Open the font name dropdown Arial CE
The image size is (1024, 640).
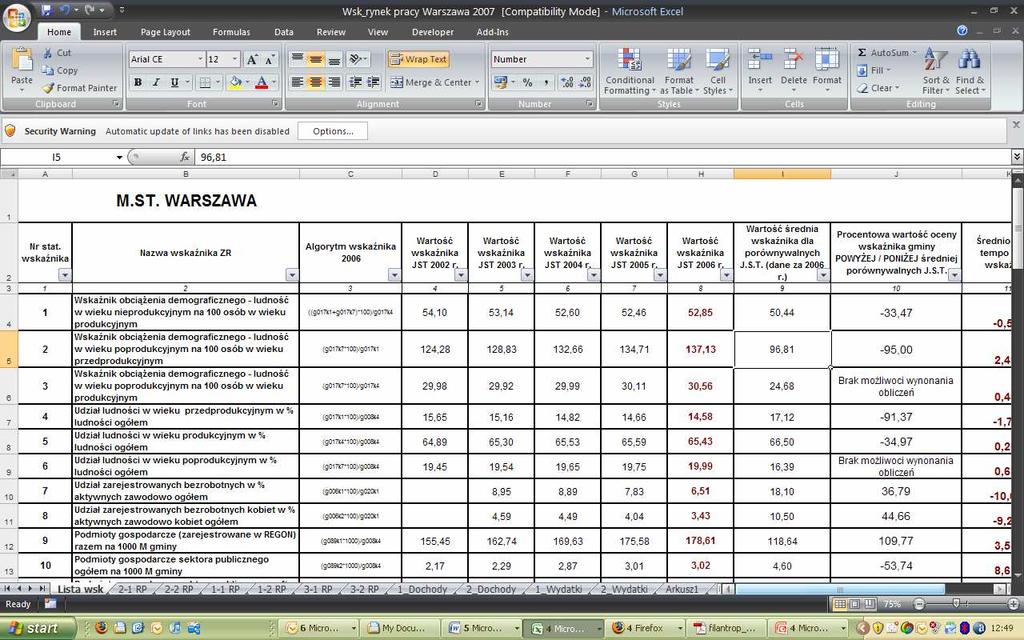pyautogui.click(x=200, y=59)
